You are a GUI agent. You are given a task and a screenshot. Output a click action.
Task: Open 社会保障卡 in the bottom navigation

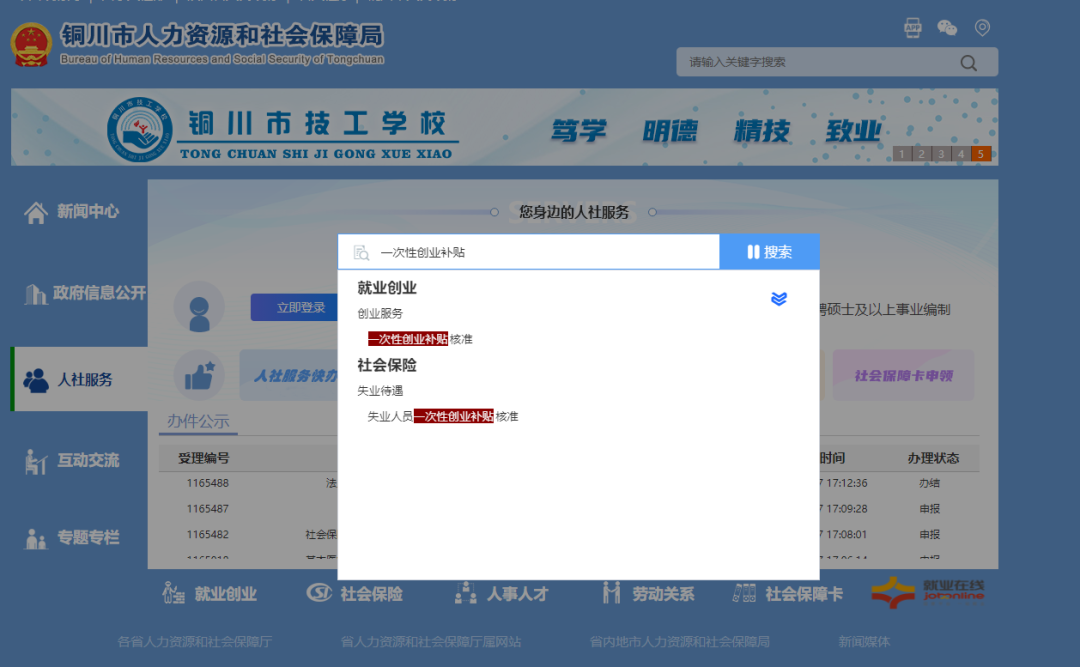804,594
